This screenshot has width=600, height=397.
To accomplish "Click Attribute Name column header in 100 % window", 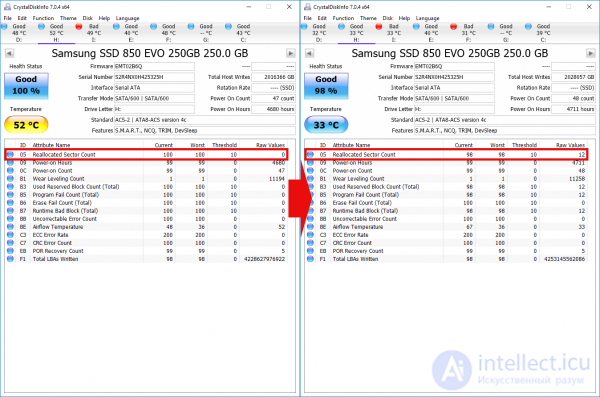I will pyautogui.click(x=51, y=145).
